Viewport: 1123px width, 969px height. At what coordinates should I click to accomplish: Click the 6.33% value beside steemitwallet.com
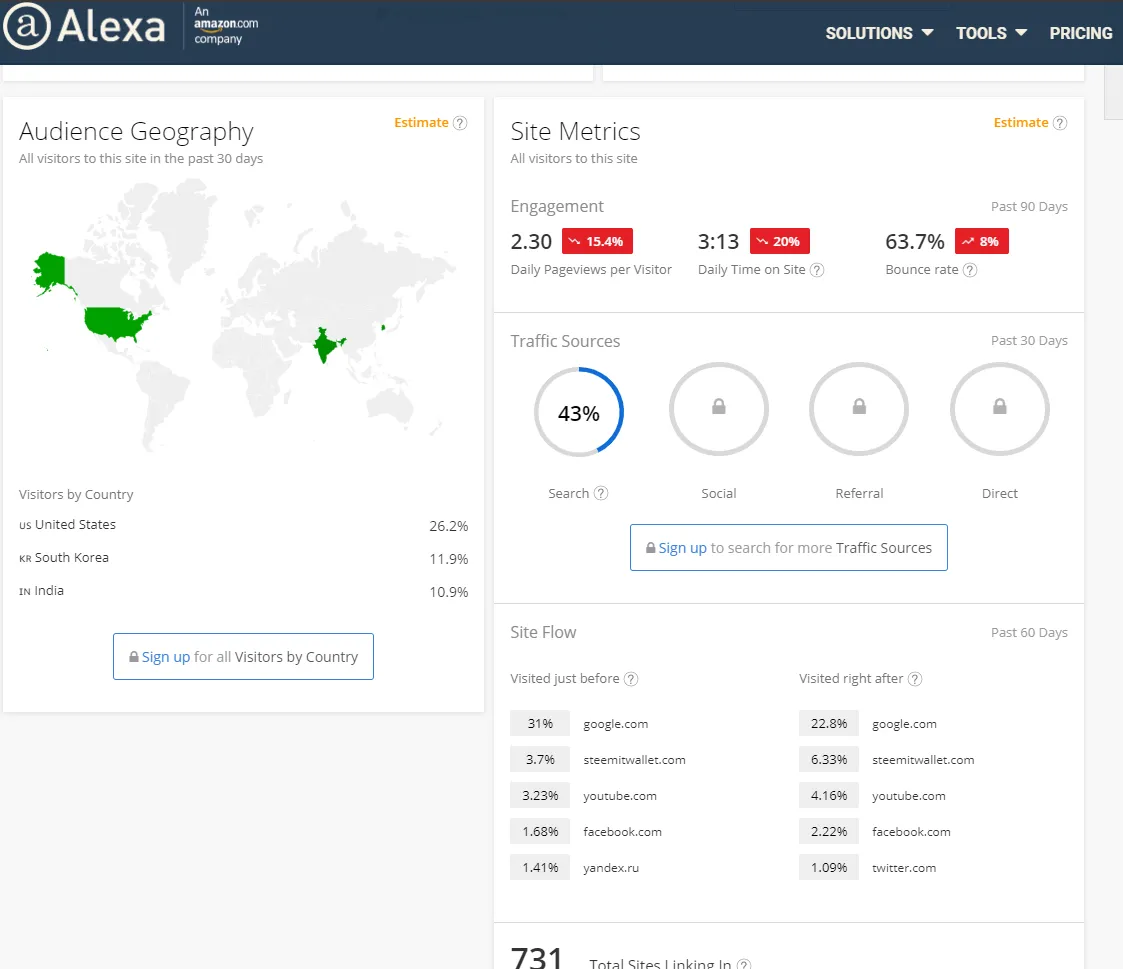click(829, 759)
